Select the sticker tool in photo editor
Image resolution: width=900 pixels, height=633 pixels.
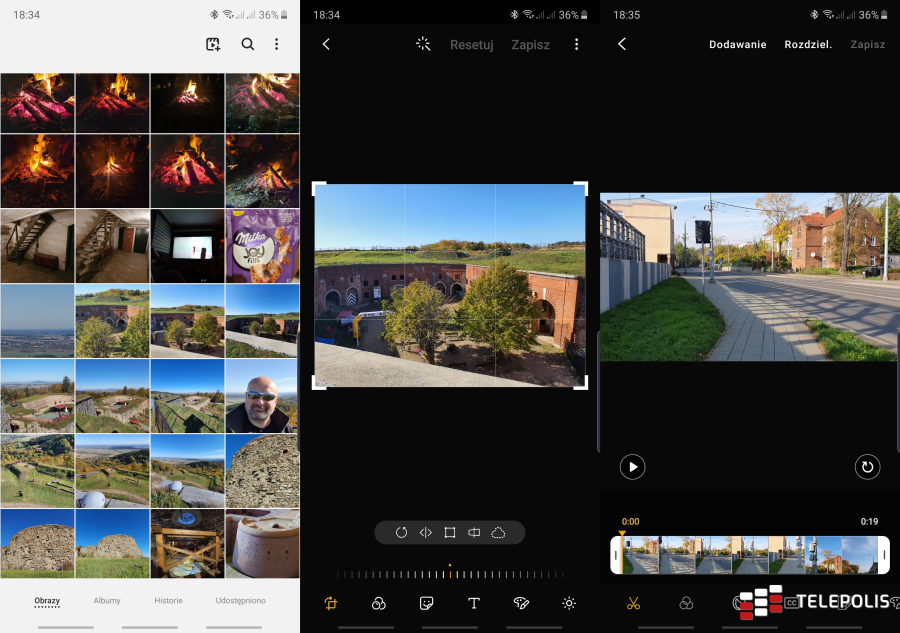[x=426, y=603]
